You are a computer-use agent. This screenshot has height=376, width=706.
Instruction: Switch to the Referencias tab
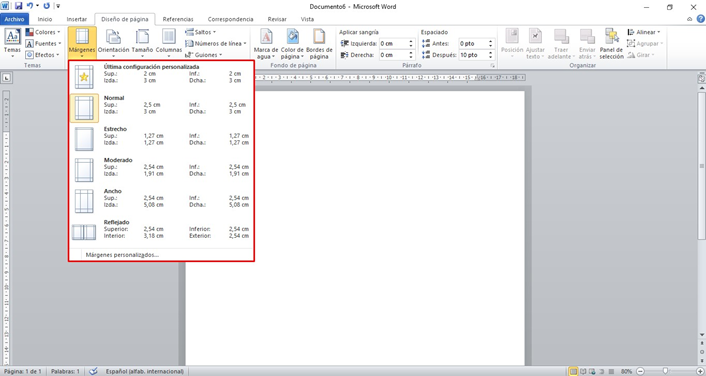pos(178,19)
